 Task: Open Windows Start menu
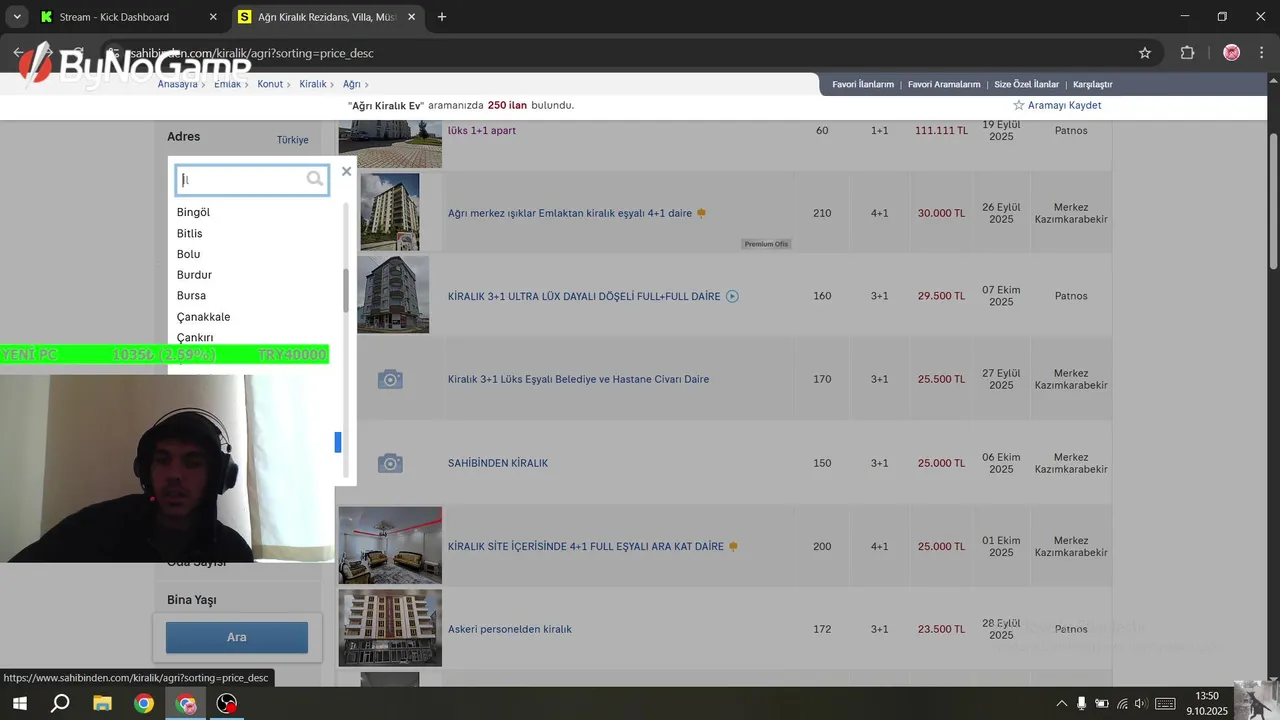click(19, 703)
